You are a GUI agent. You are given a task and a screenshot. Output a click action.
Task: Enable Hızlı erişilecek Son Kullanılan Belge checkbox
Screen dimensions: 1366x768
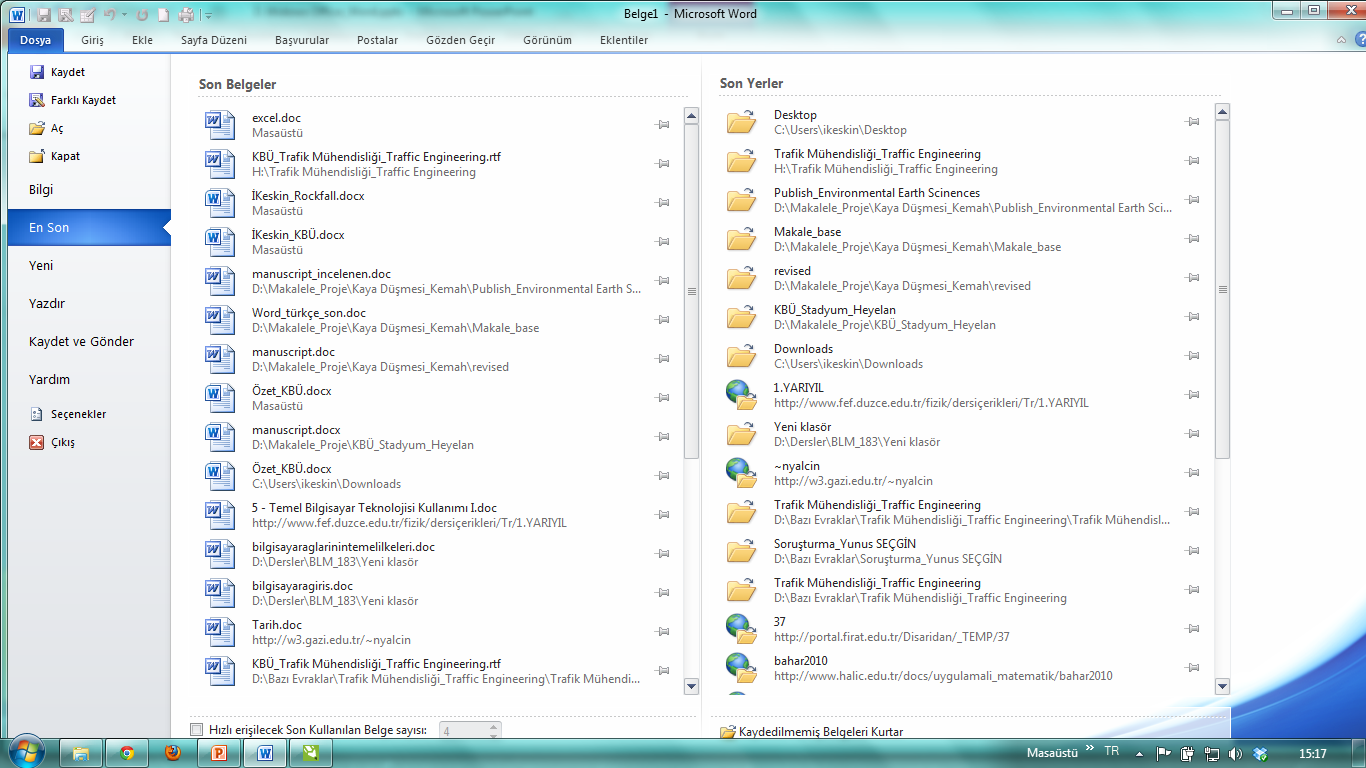(196, 730)
